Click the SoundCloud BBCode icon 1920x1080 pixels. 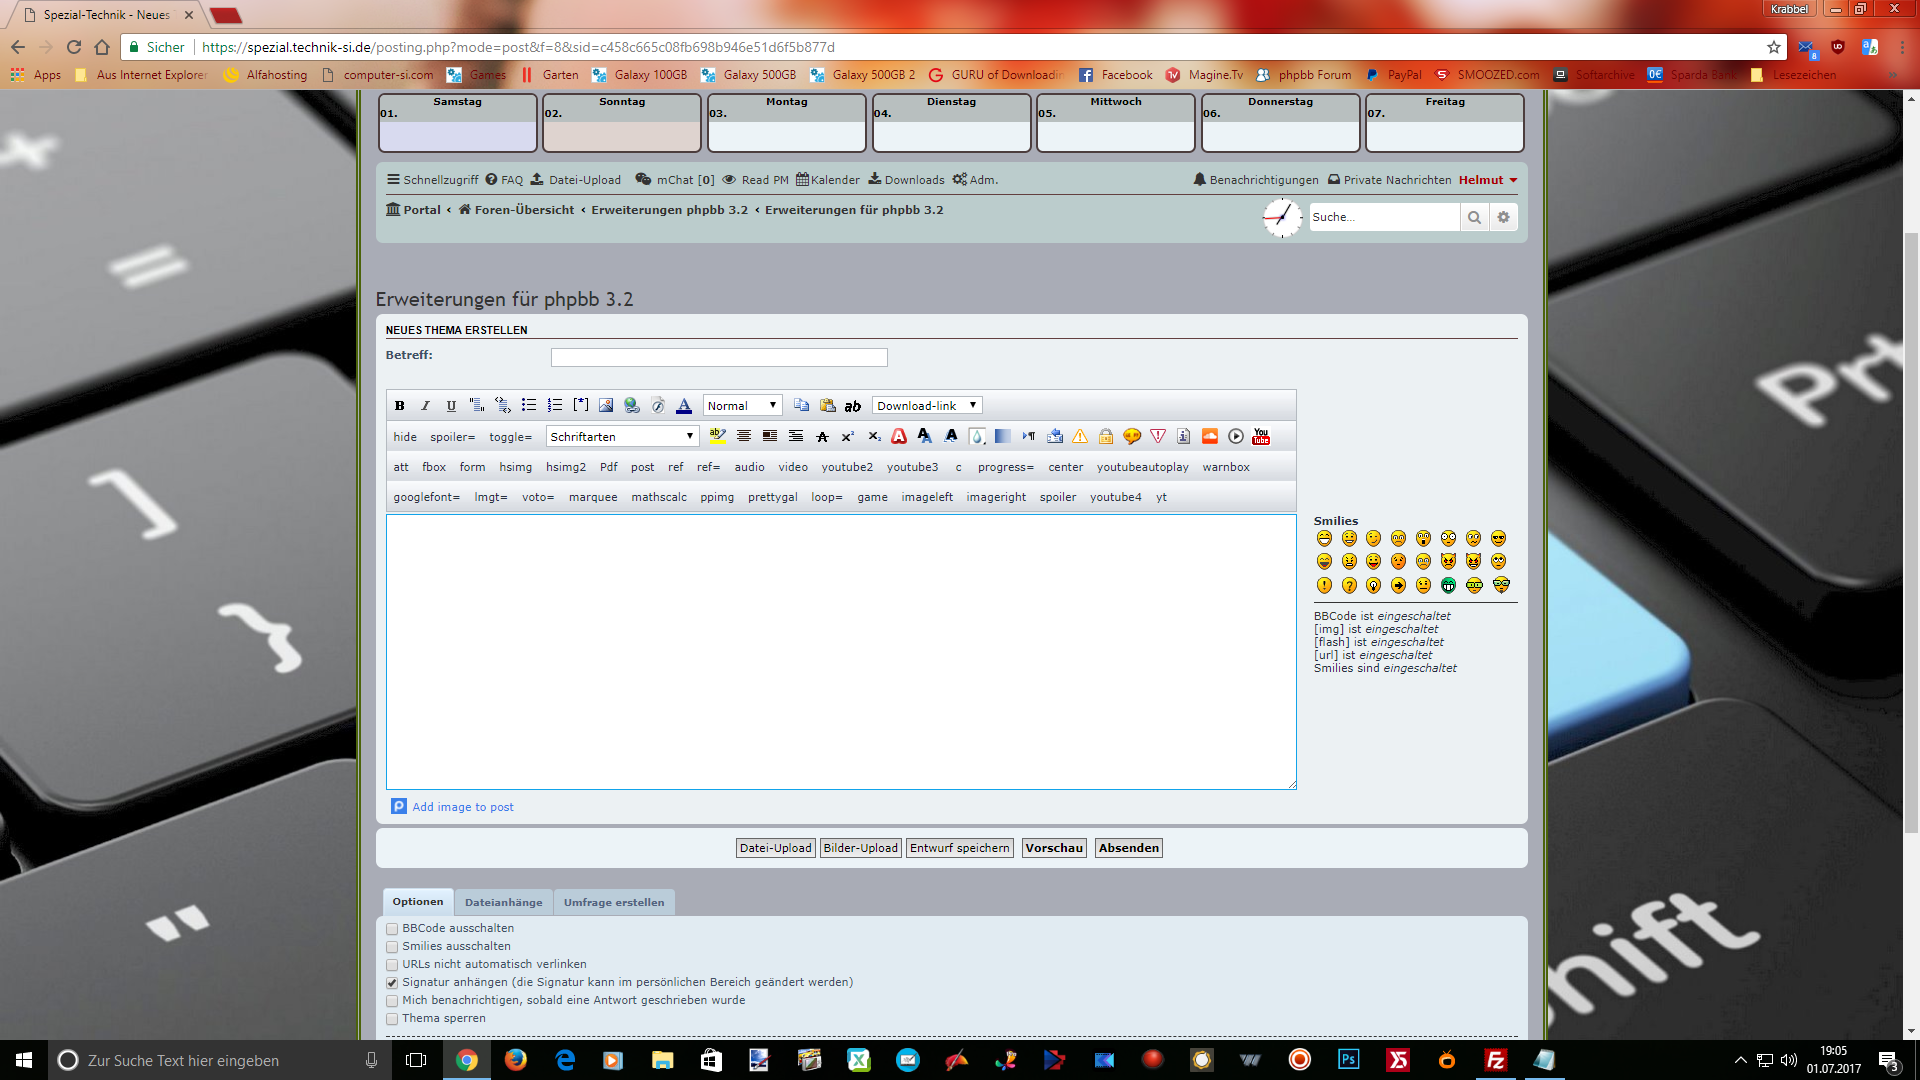click(1210, 437)
